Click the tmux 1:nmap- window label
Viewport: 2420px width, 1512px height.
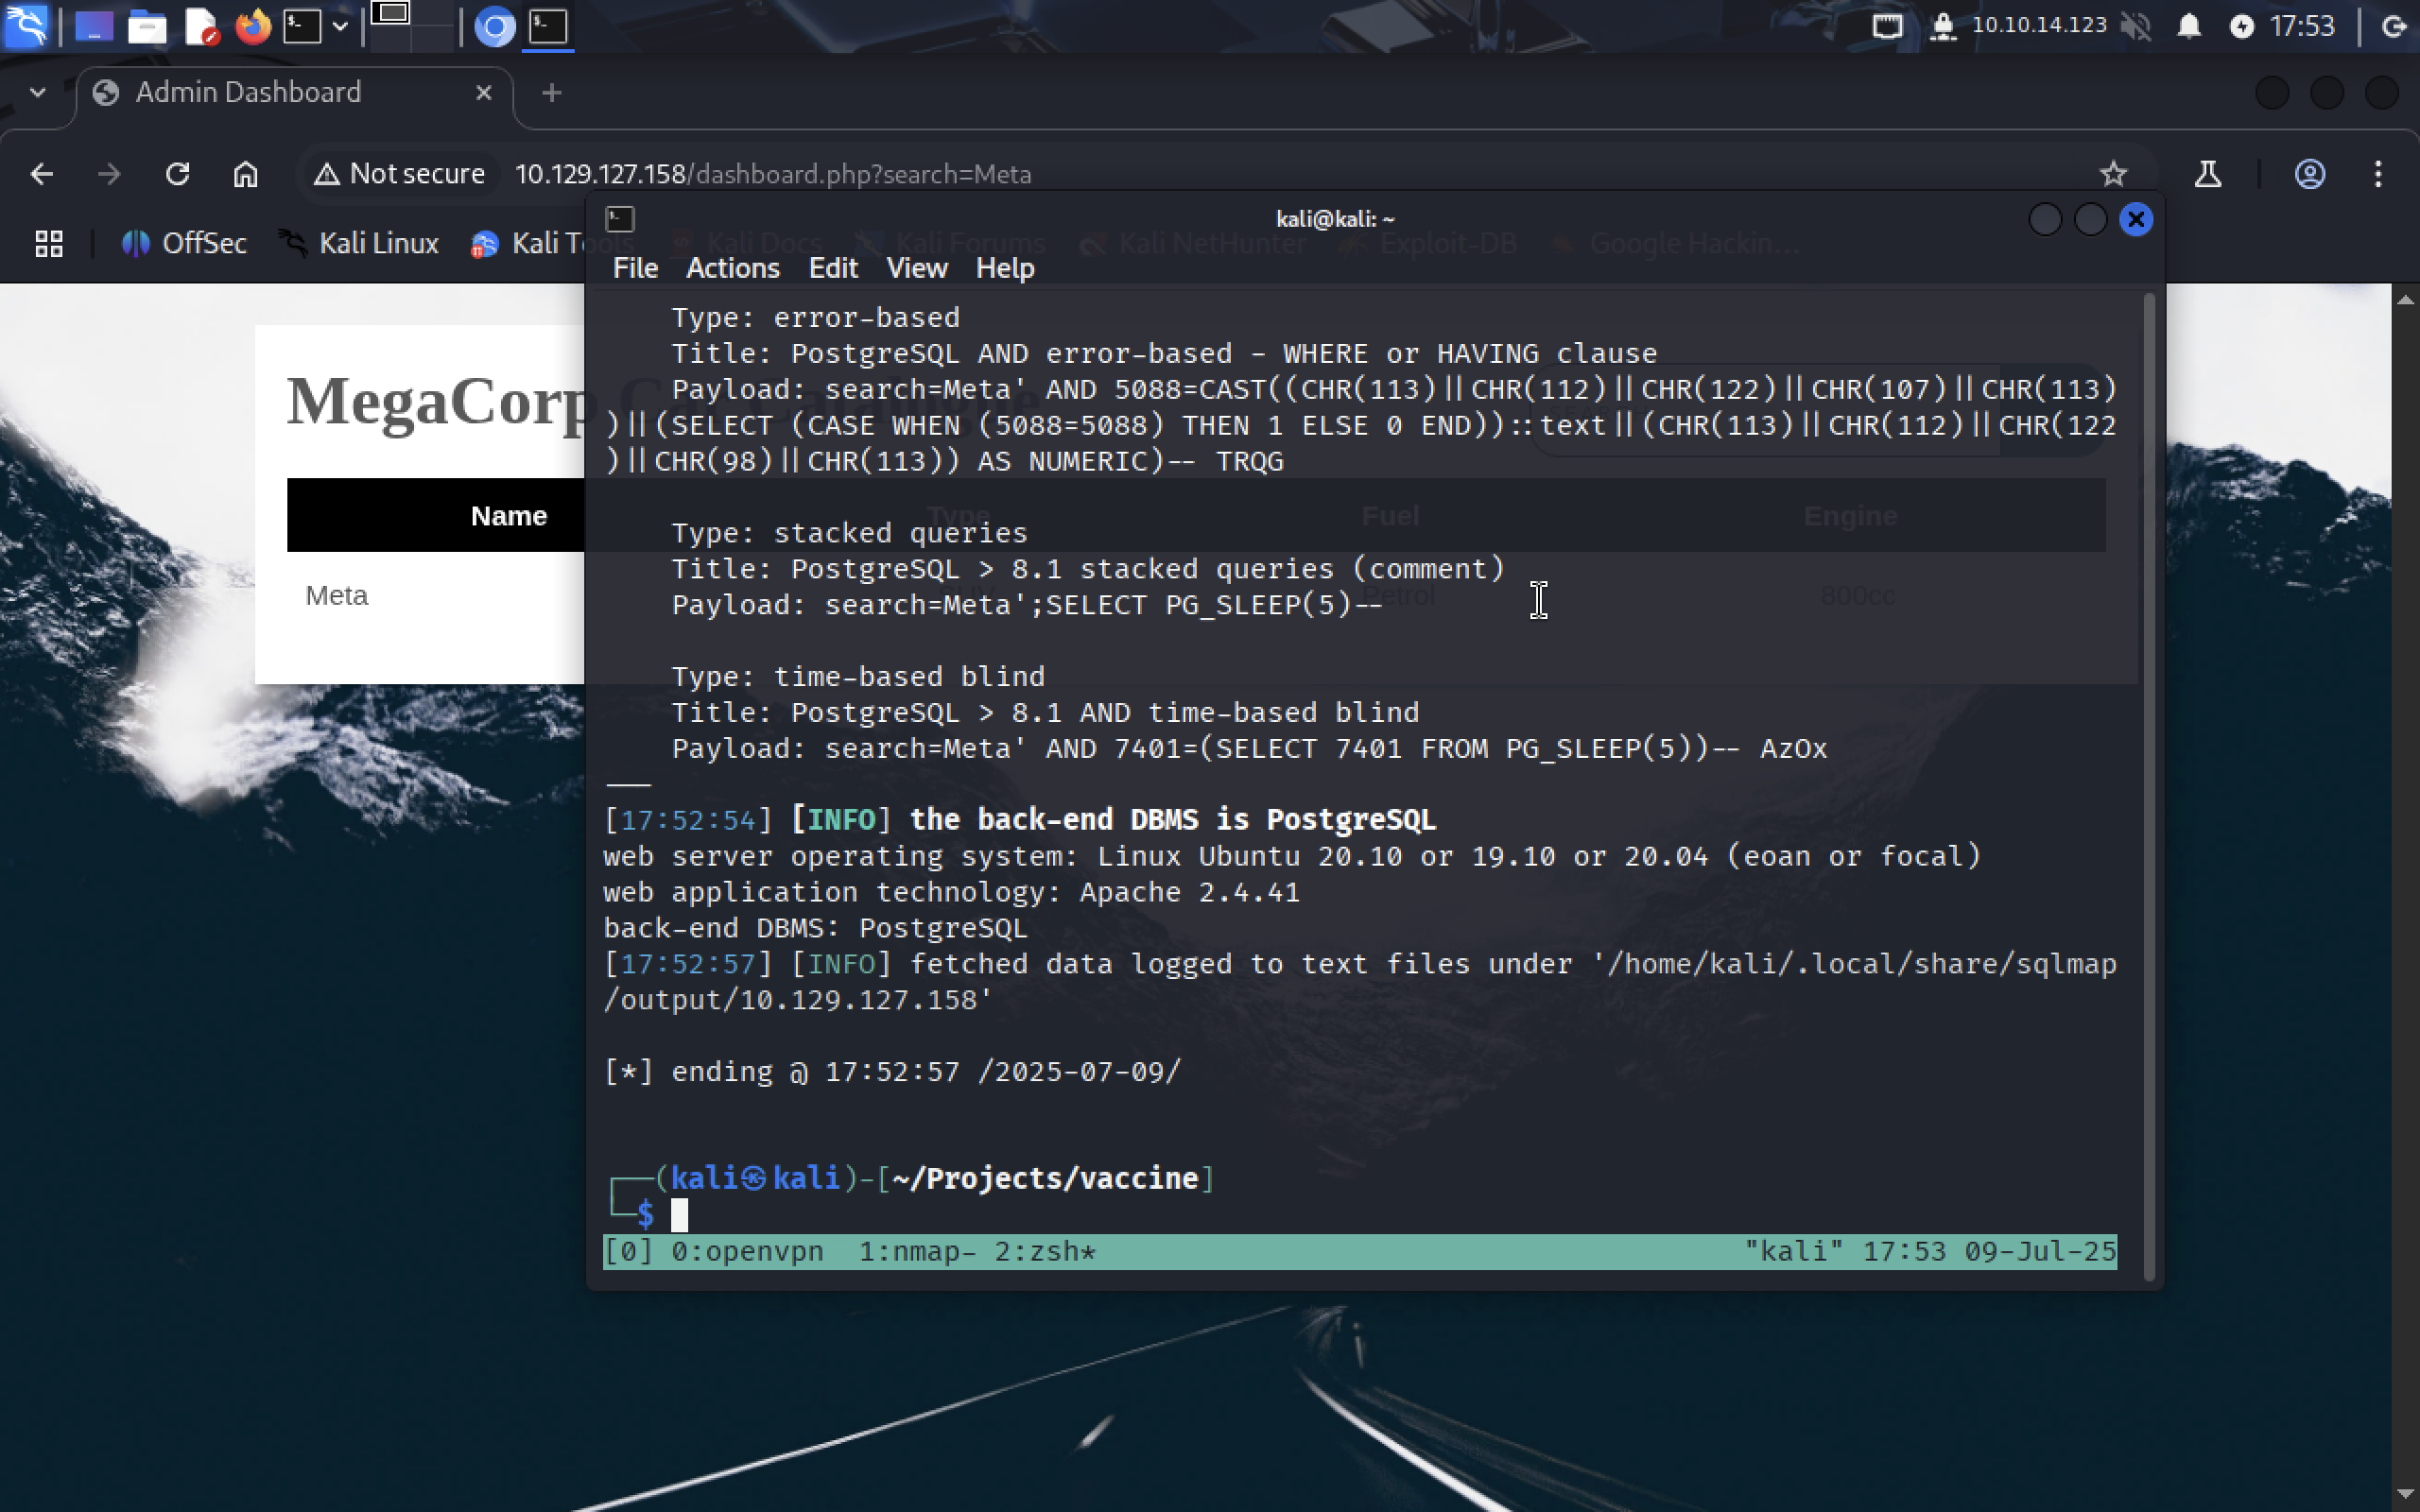point(917,1251)
